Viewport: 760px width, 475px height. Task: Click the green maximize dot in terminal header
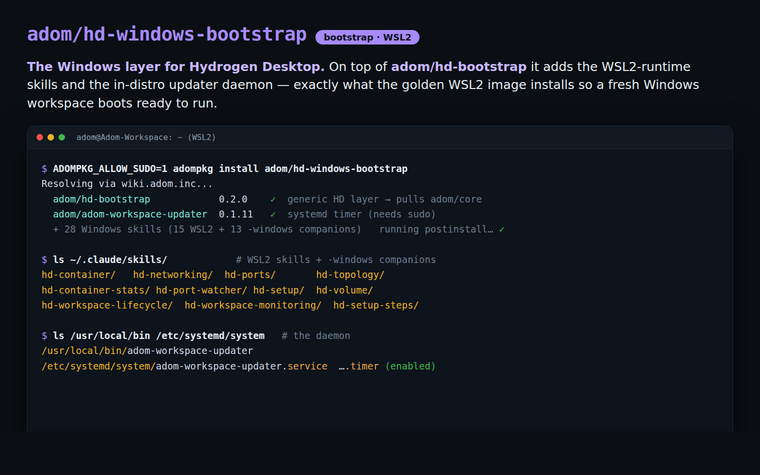pyautogui.click(x=62, y=137)
